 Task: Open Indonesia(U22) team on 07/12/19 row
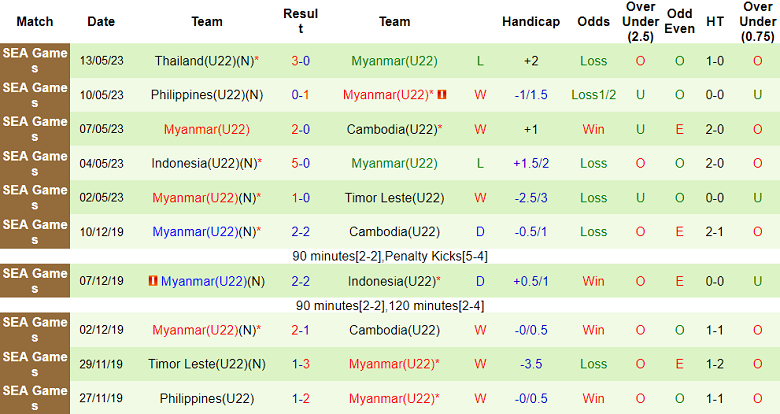click(391, 282)
